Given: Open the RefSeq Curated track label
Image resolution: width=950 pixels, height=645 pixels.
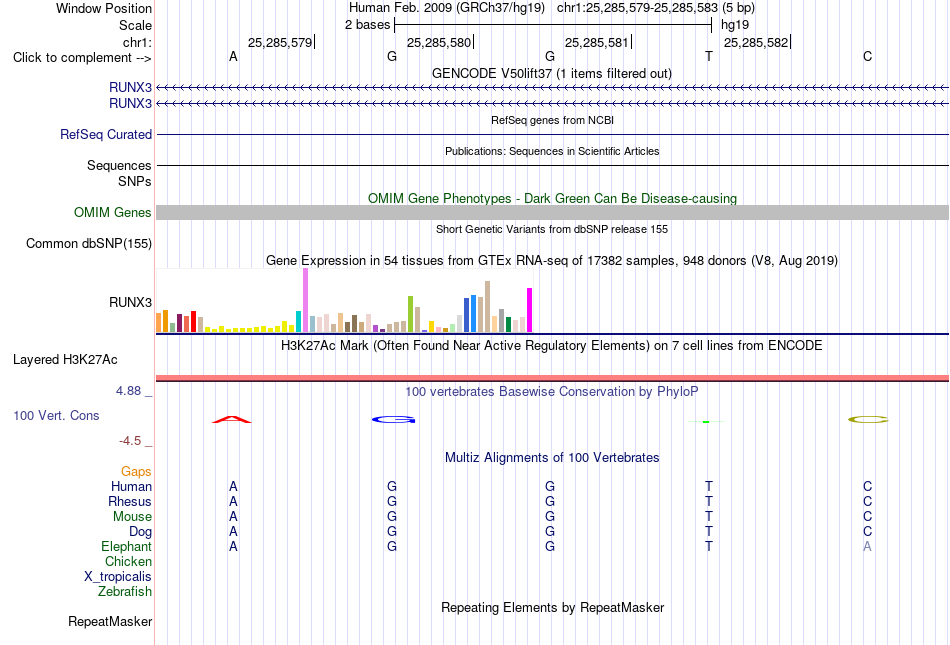Looking at the screenshot, I should pos(106,134).
